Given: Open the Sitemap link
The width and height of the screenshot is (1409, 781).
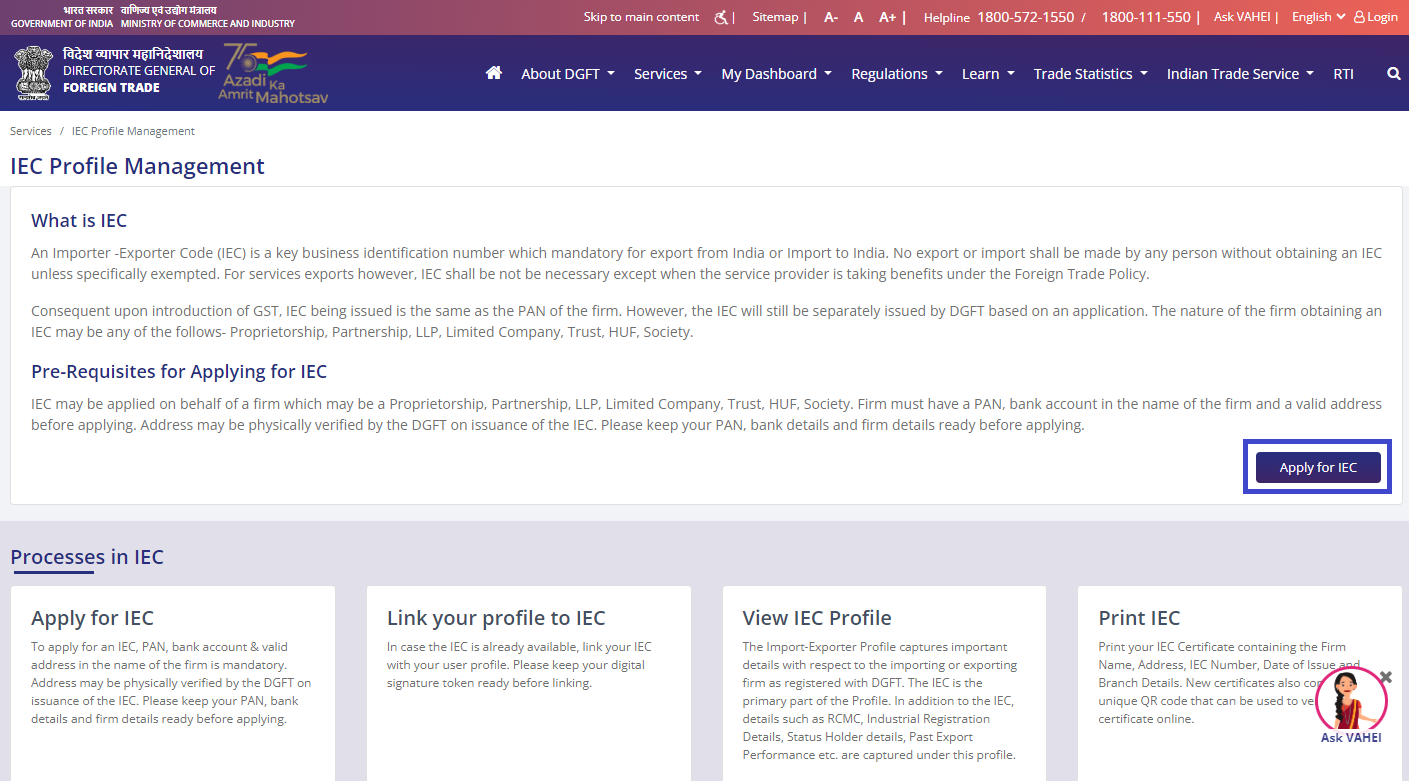Looking at the screenshot, I should [x=775, y=17].
